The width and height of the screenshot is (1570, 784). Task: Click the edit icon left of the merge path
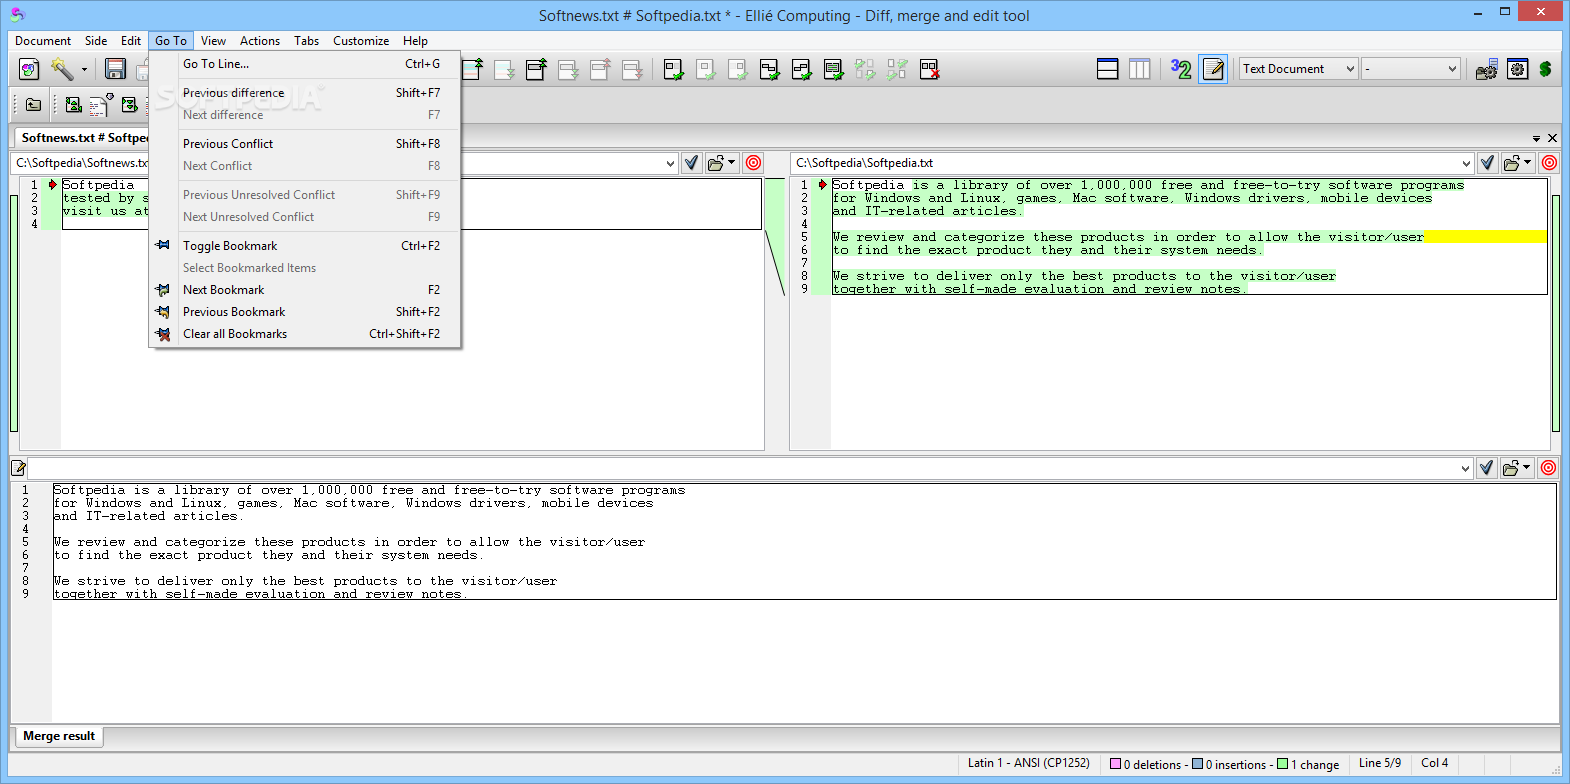coord(18,468)
